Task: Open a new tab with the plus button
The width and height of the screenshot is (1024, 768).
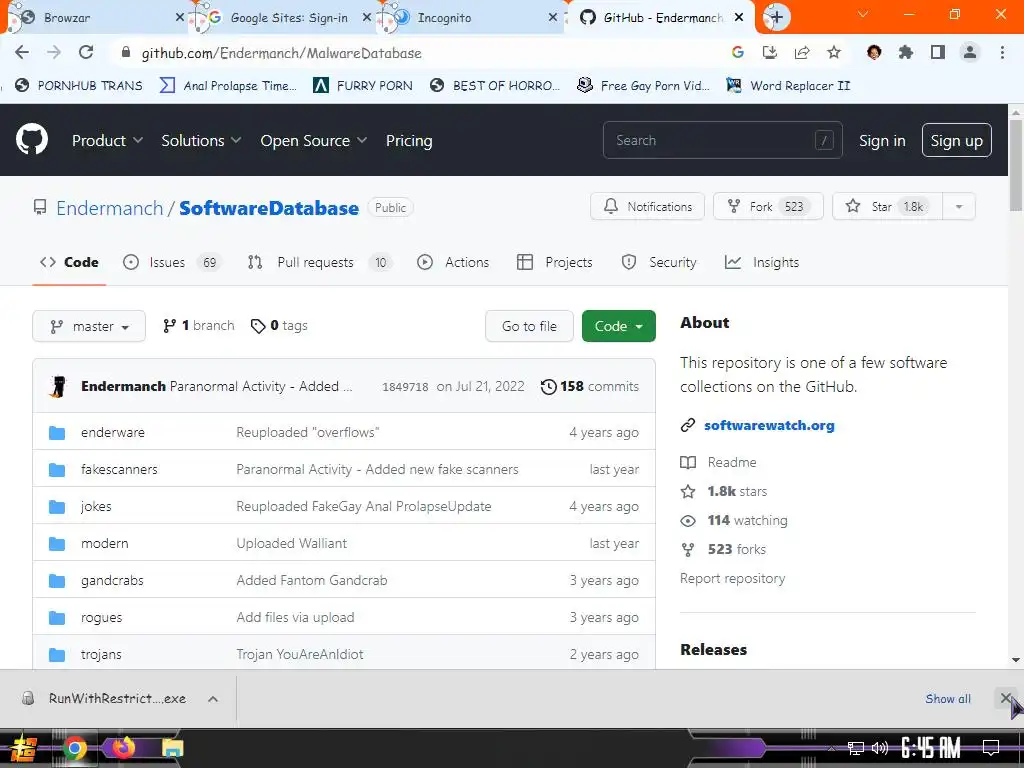Action: coord(776,17)
